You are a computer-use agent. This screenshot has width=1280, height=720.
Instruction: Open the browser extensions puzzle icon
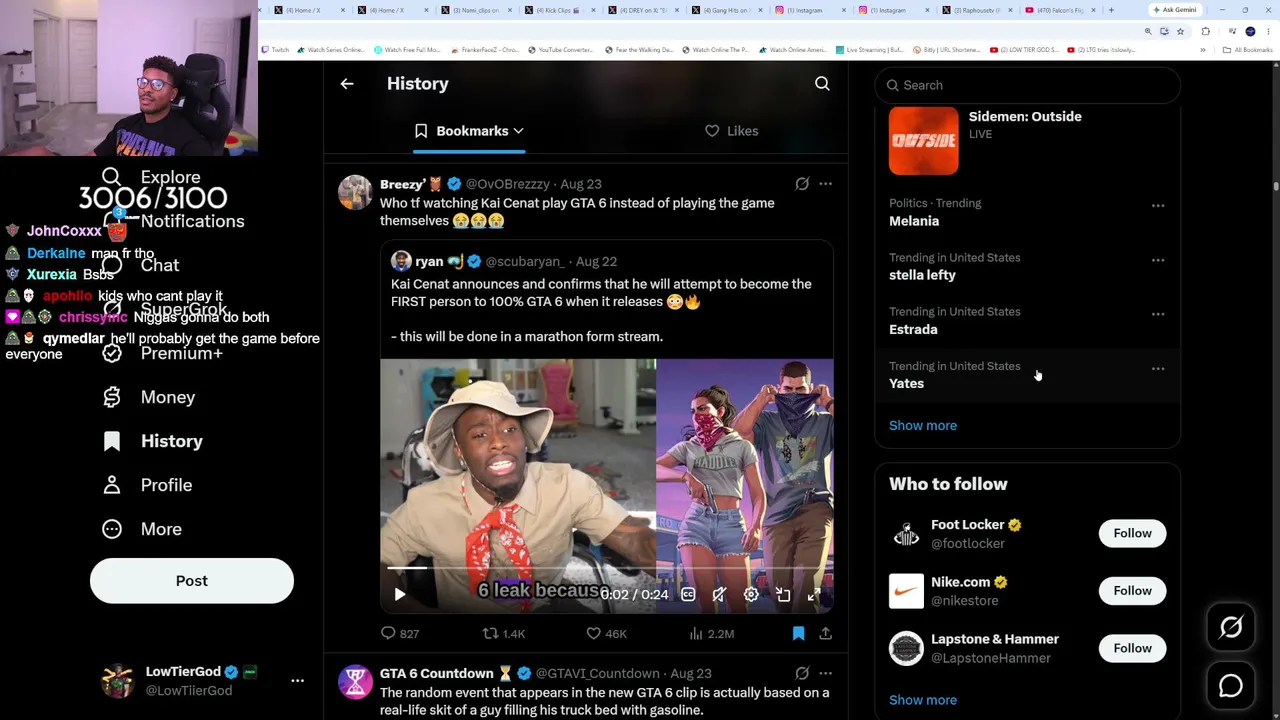pos(1206,32)
